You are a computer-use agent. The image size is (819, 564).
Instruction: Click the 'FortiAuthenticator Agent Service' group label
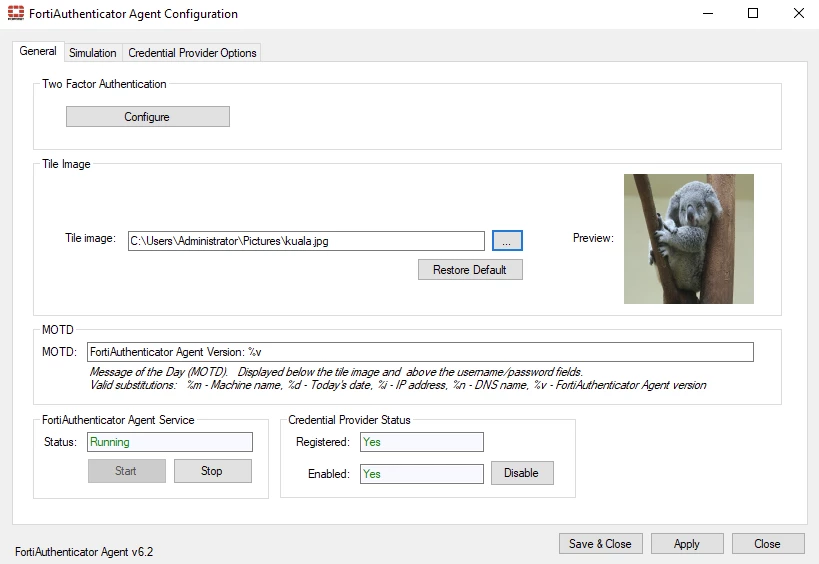click(x=118, y=420)
